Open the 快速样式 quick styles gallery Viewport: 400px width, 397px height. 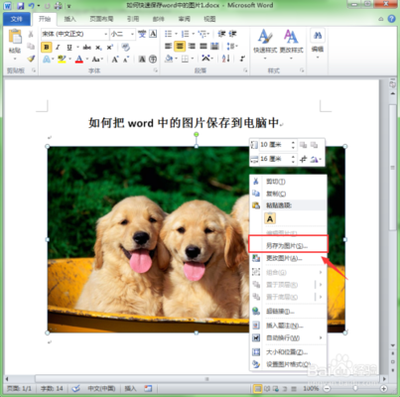pos(265,45)
